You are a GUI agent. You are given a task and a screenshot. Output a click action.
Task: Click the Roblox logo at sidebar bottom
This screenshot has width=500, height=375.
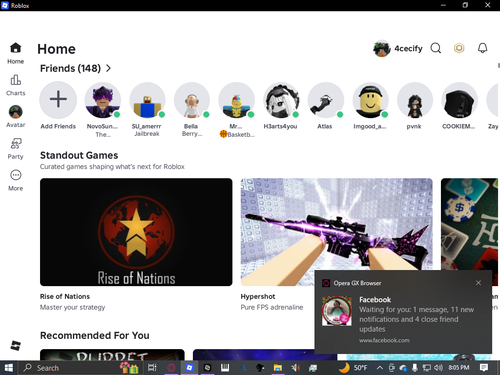[15, 346]
